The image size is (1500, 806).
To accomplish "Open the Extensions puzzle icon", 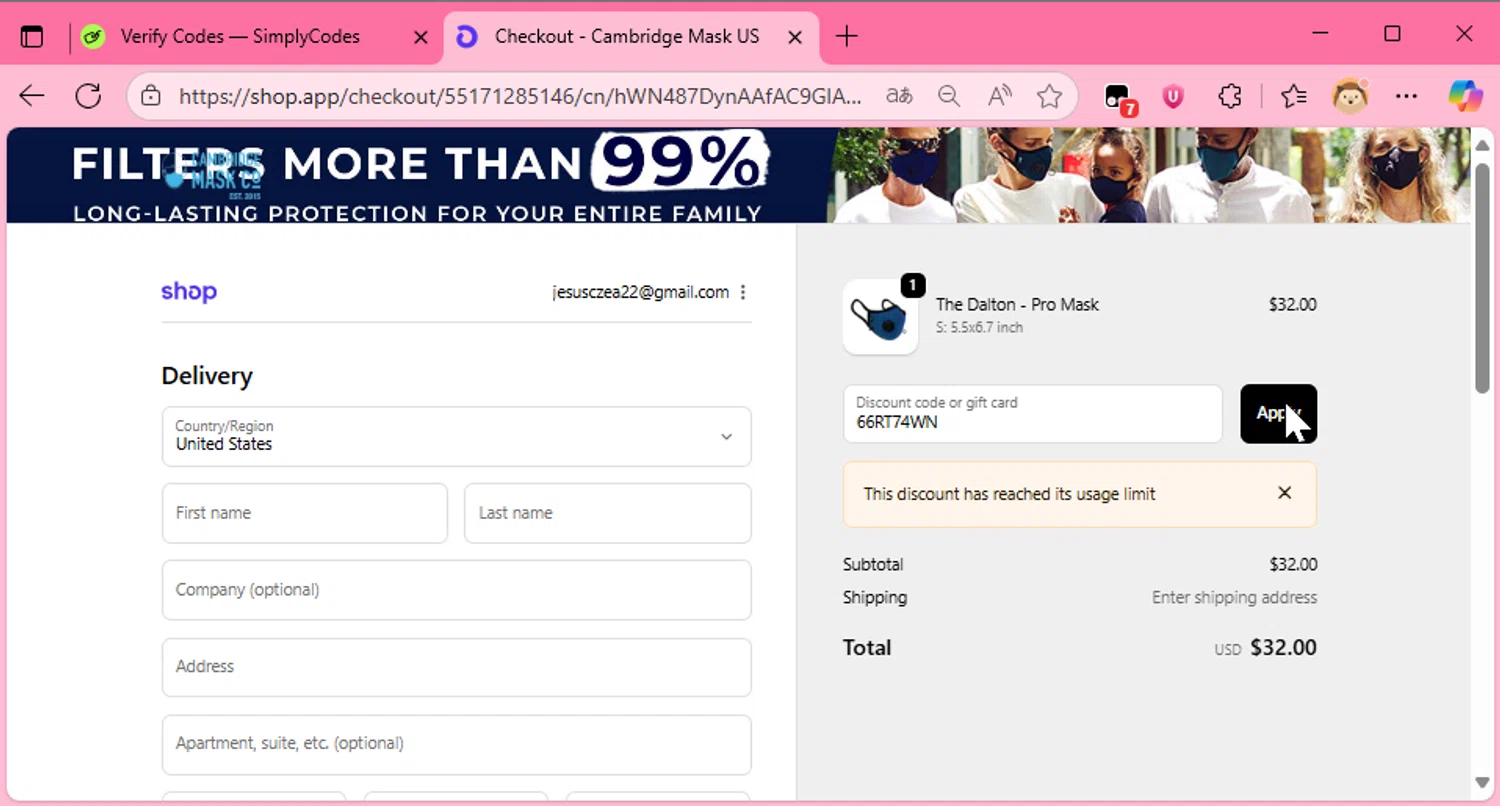I will click(x=1230, y=96).
